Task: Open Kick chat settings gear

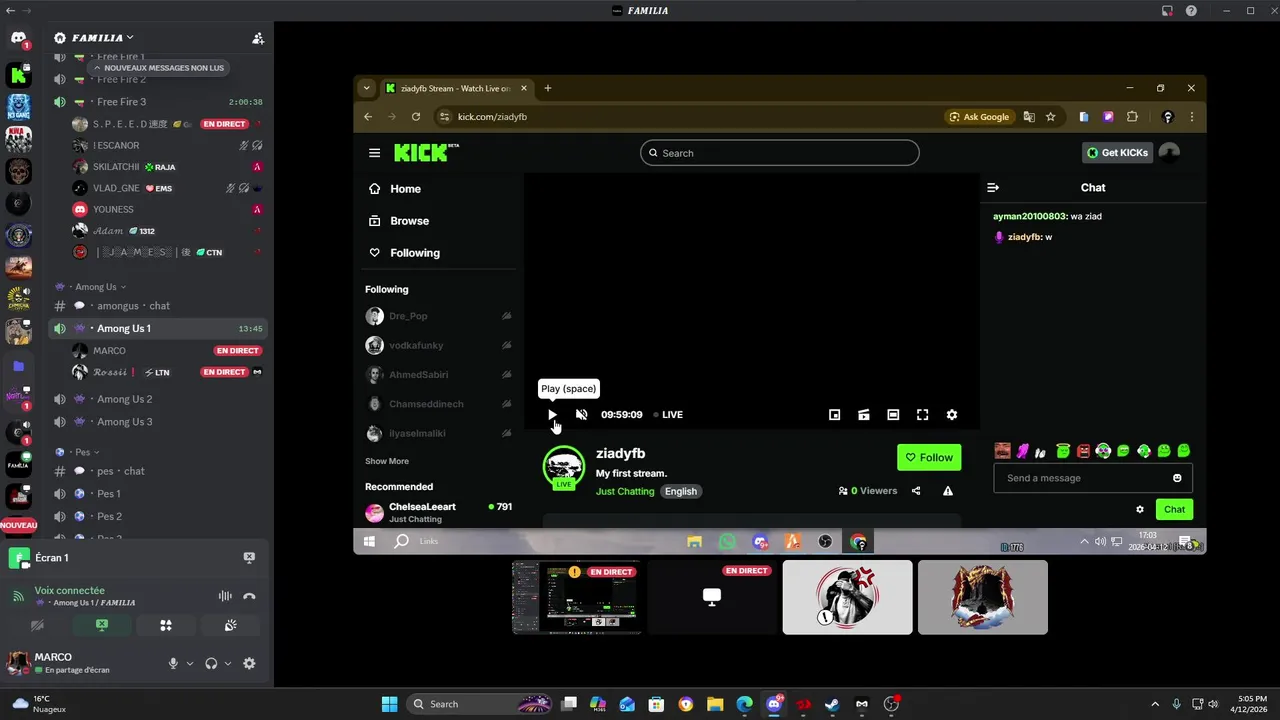Action: pos(1140,509)
